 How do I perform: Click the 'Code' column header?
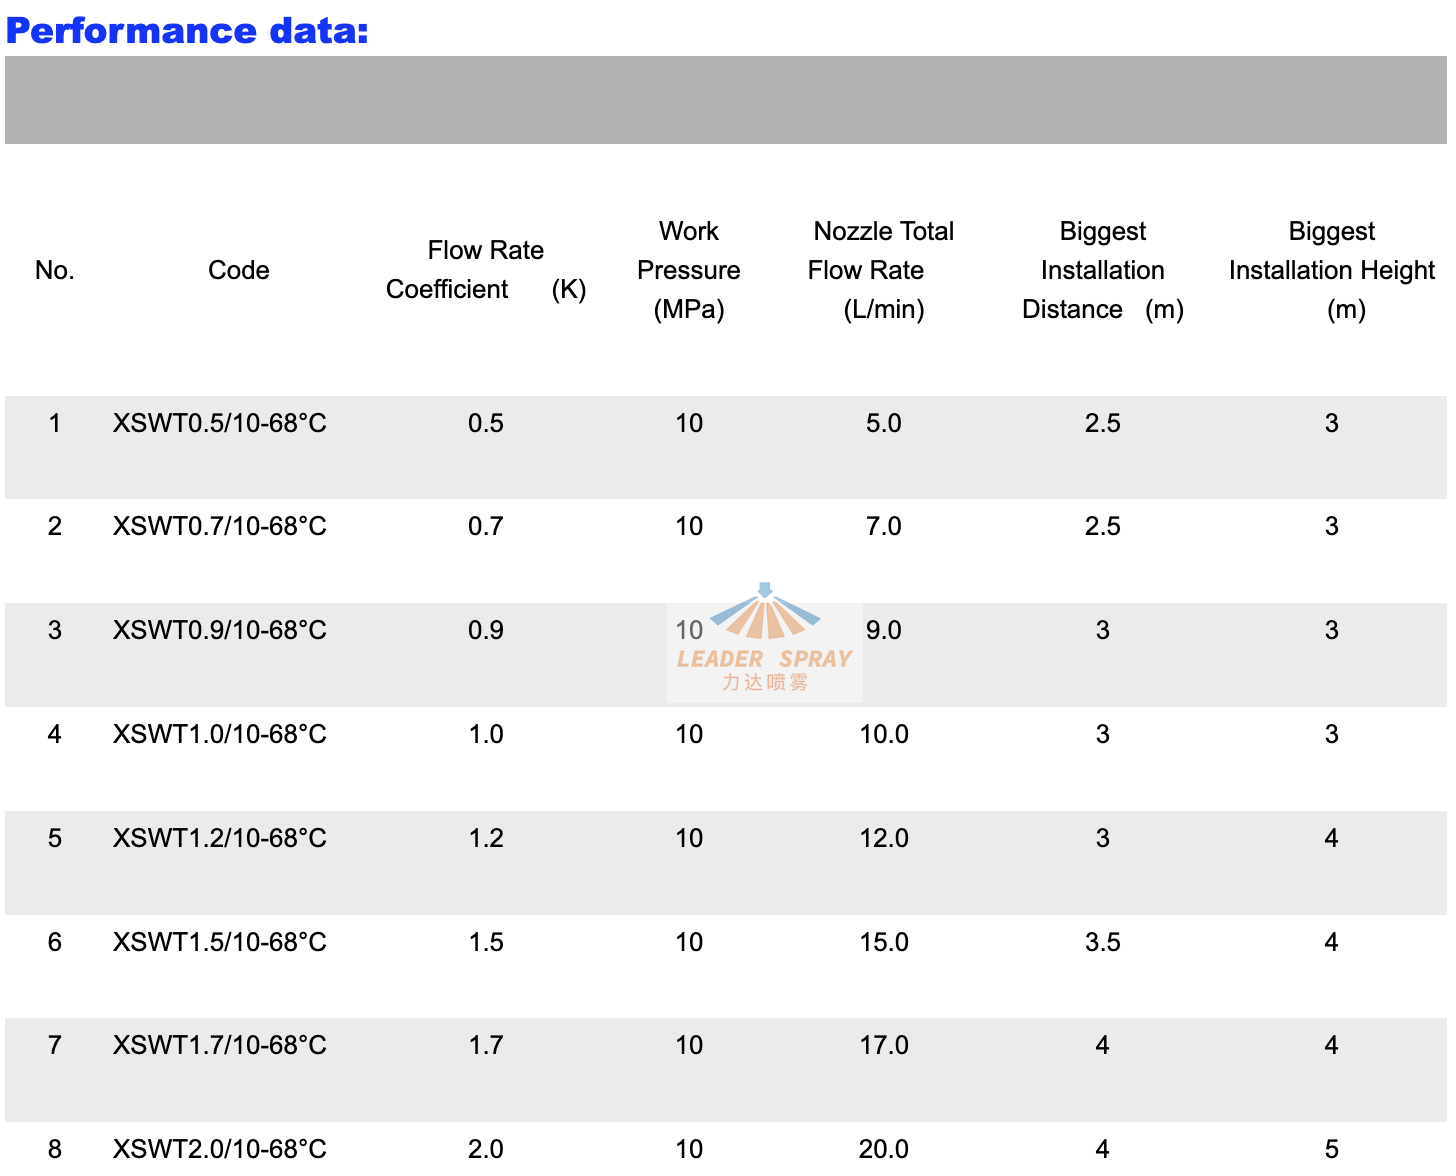pyautogui.click(x=239, y=270)
